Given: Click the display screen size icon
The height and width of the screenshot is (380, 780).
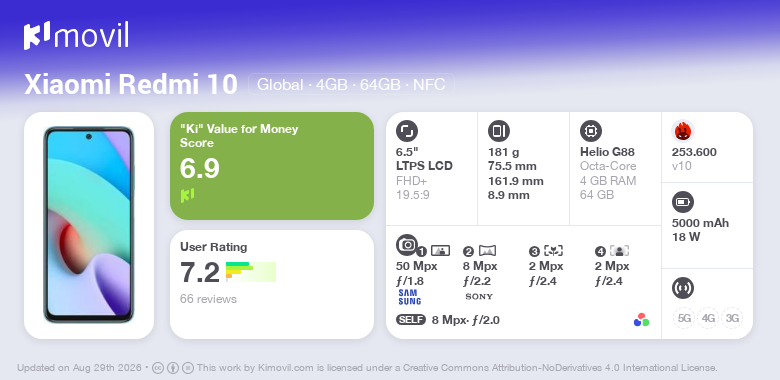Looking at the screenshot, I should tap(407, 131).
